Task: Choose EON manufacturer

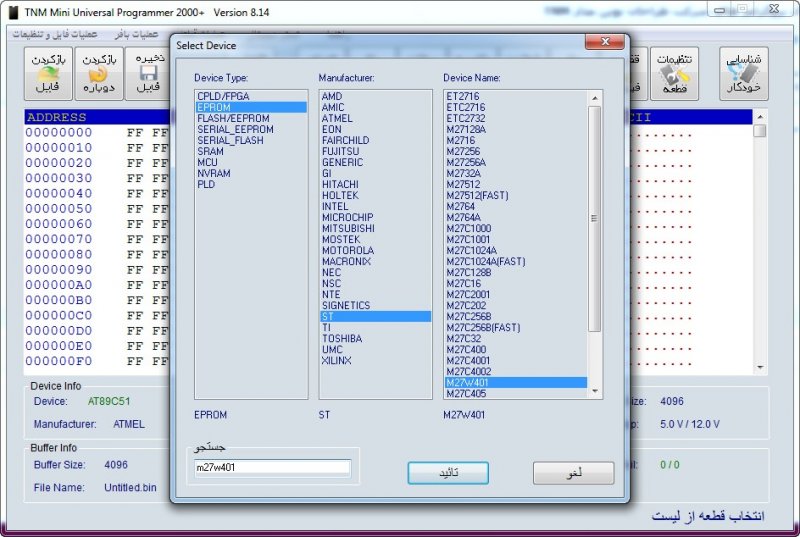Action: click(x=376, y=130)
